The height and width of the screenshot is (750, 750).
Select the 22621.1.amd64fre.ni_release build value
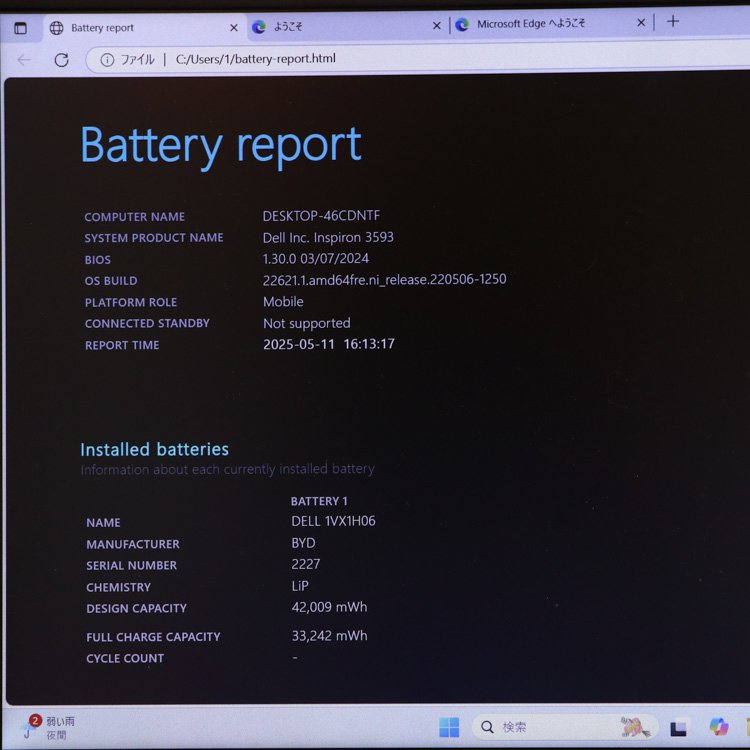[x=385, y=279]
